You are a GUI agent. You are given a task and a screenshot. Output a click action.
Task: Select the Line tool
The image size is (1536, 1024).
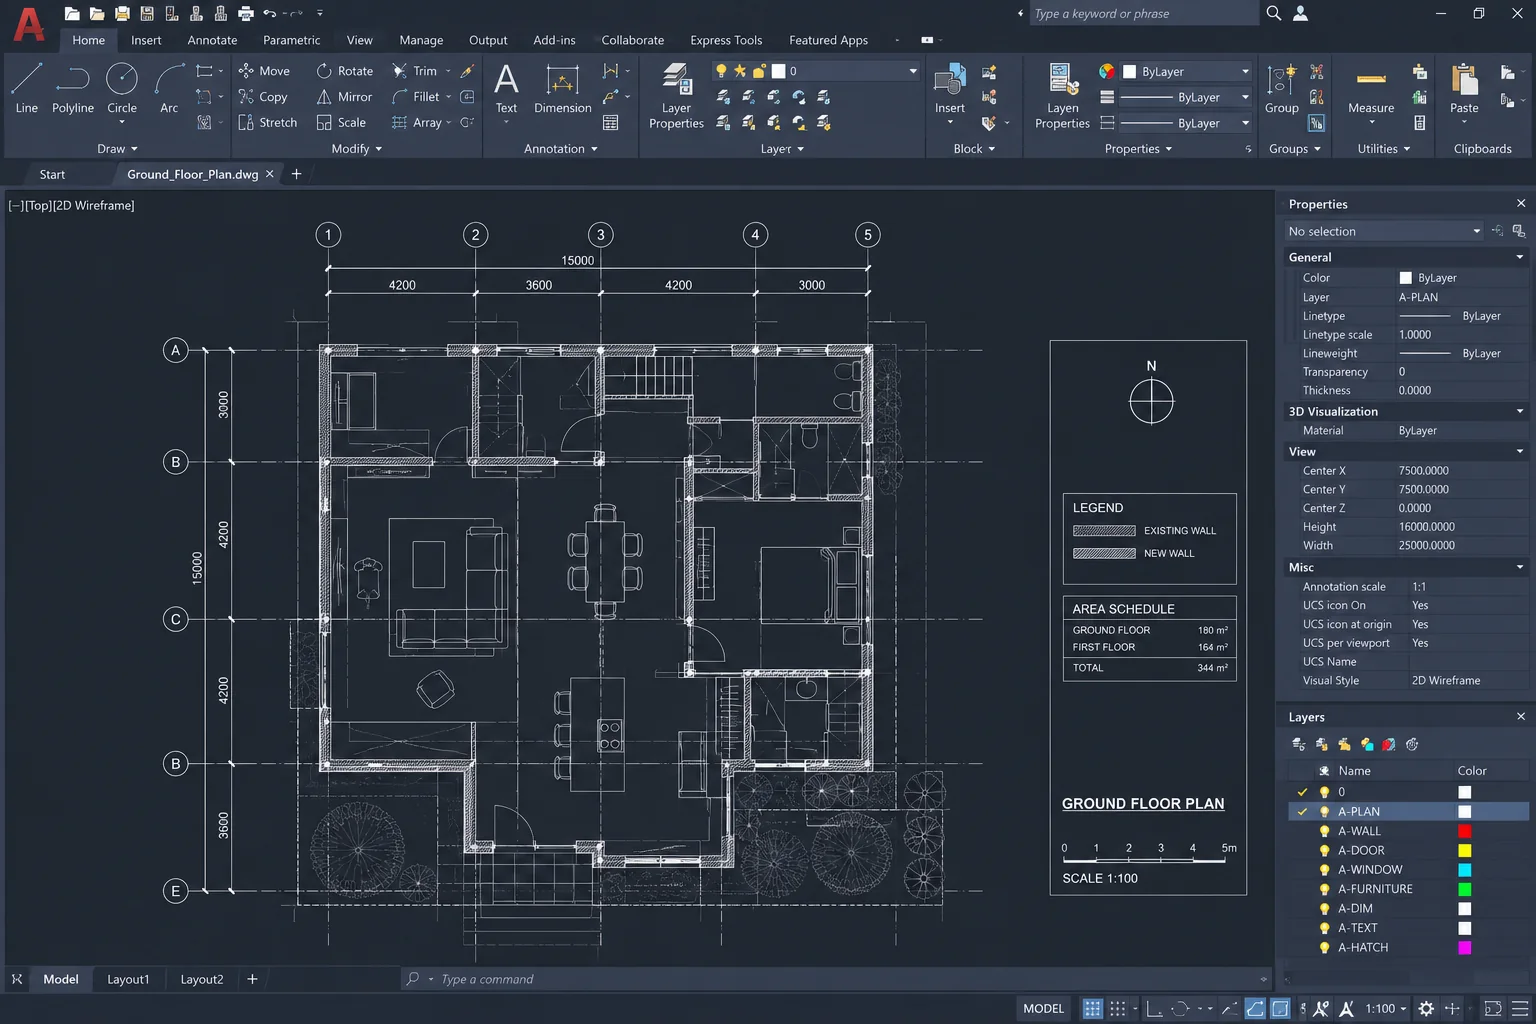tap(27, 88)
